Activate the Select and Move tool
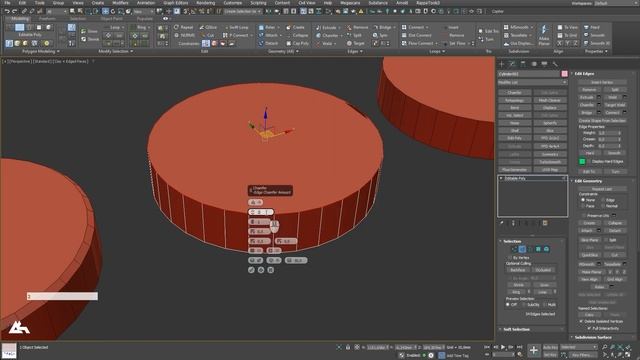This screenshot has height=360, width=640. click(105, 11)
